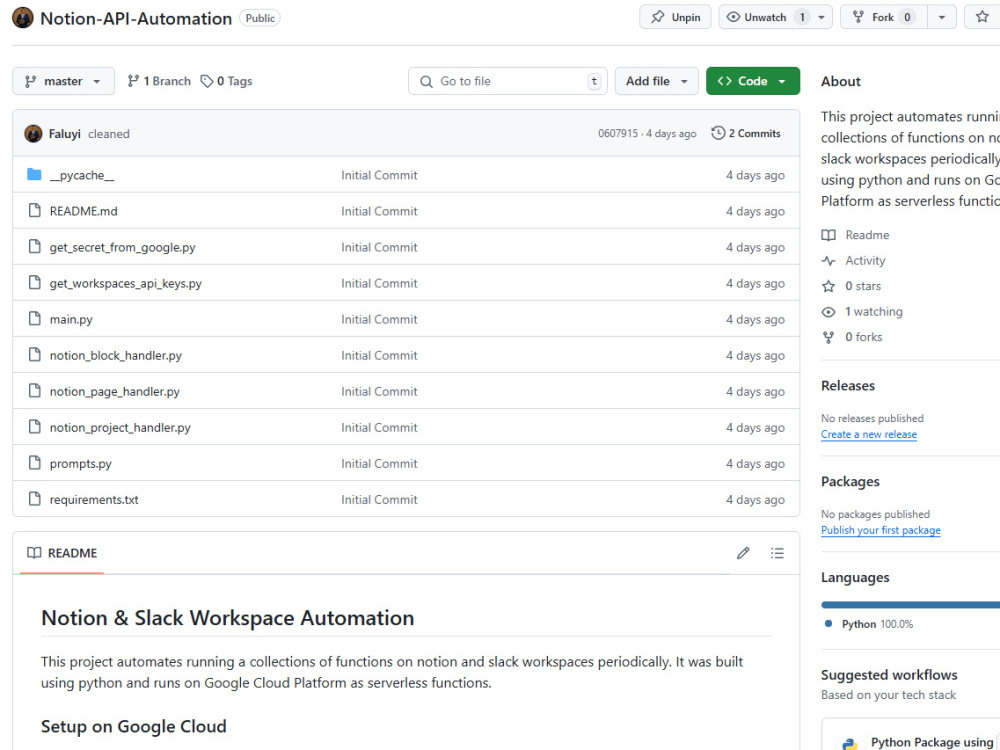Open commit hash 0607915
1000x750 pixels.
[617, 134]
